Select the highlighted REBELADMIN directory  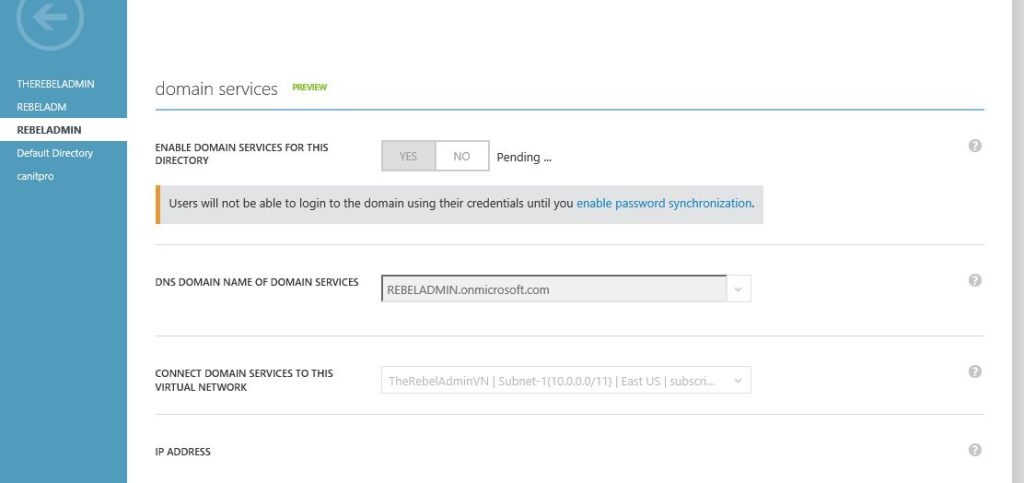pos(49,130)
